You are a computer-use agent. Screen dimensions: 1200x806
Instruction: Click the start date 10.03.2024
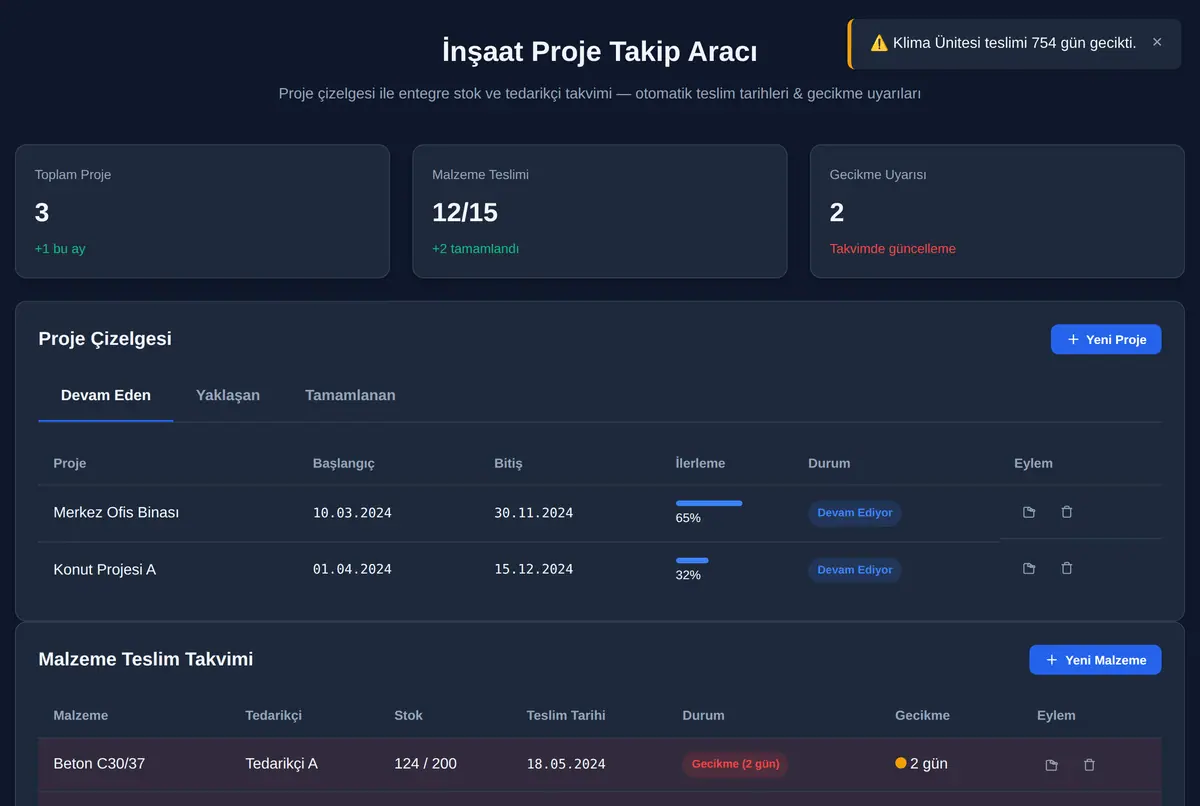tap(352, 513)
